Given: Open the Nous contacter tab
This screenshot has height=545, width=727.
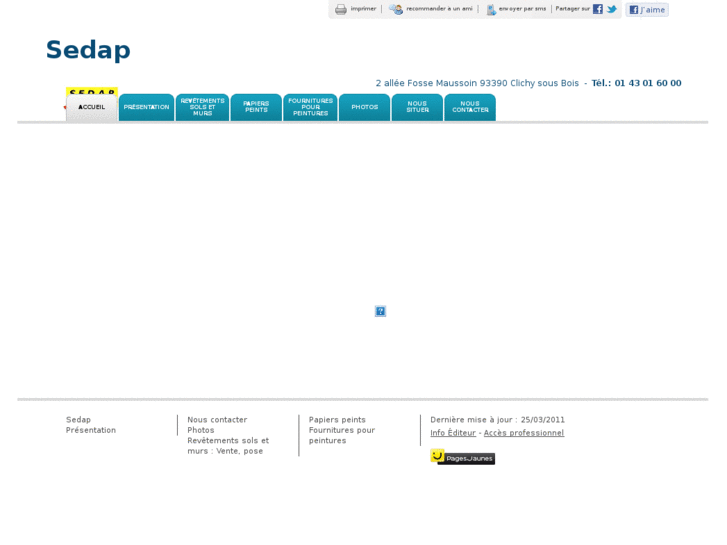Looking at the screenshot, I should coord(470,108).
